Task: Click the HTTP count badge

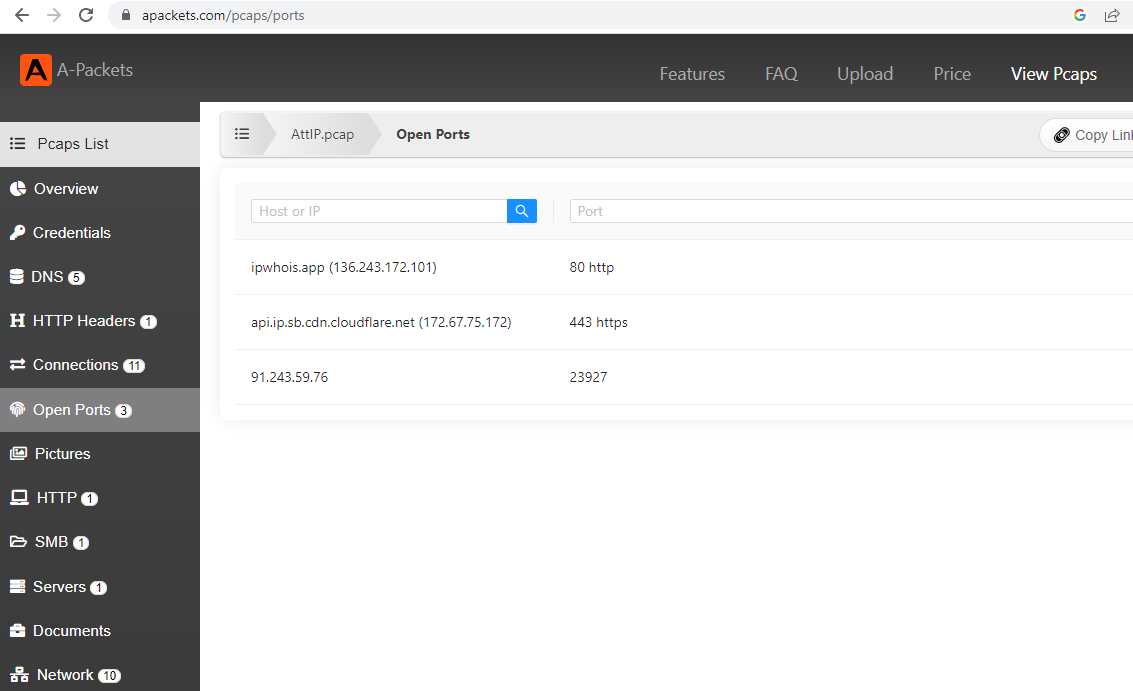Action: 90,499
